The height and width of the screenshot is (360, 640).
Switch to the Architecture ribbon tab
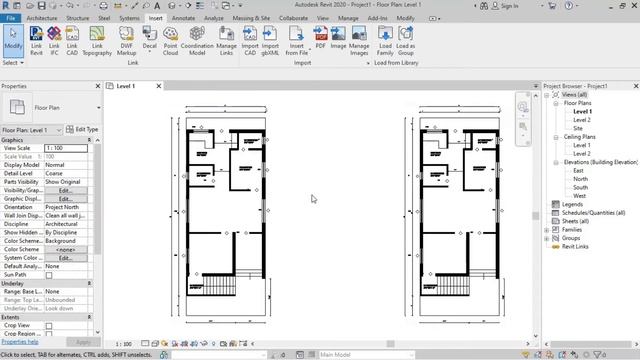[42, 18]
